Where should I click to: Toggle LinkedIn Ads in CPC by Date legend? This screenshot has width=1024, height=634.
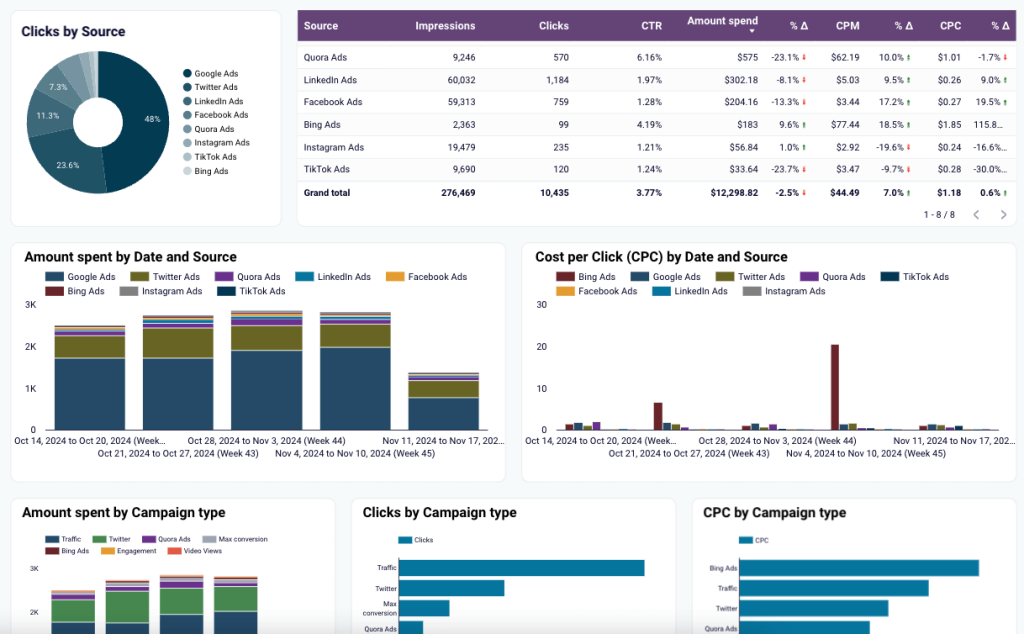click(x=690, y=291)
